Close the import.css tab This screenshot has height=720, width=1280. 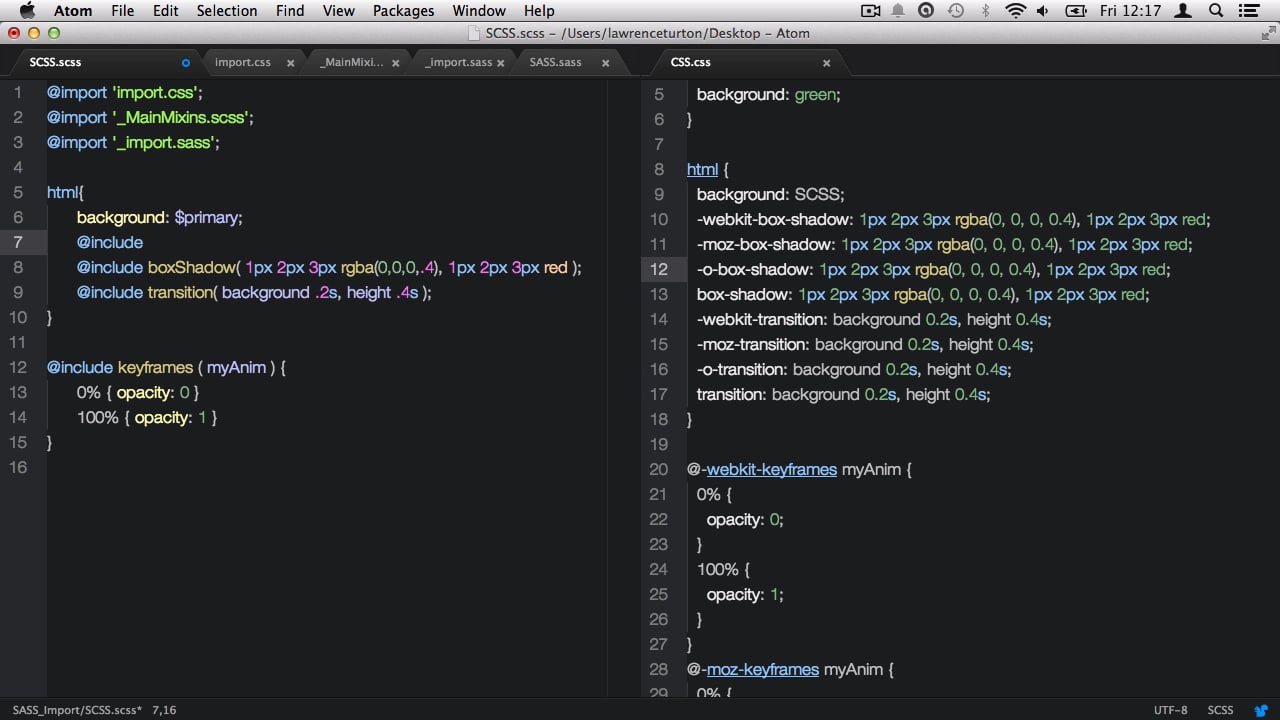[291, 62]
